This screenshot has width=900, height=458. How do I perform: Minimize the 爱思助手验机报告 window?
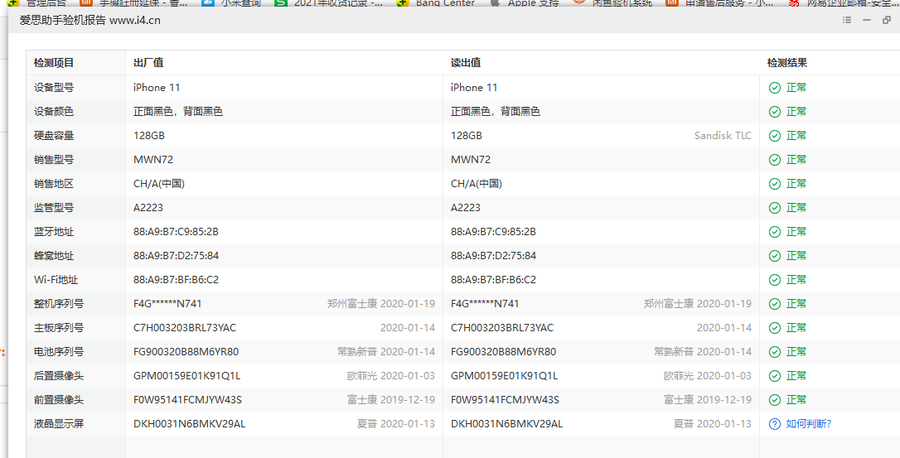866,20
